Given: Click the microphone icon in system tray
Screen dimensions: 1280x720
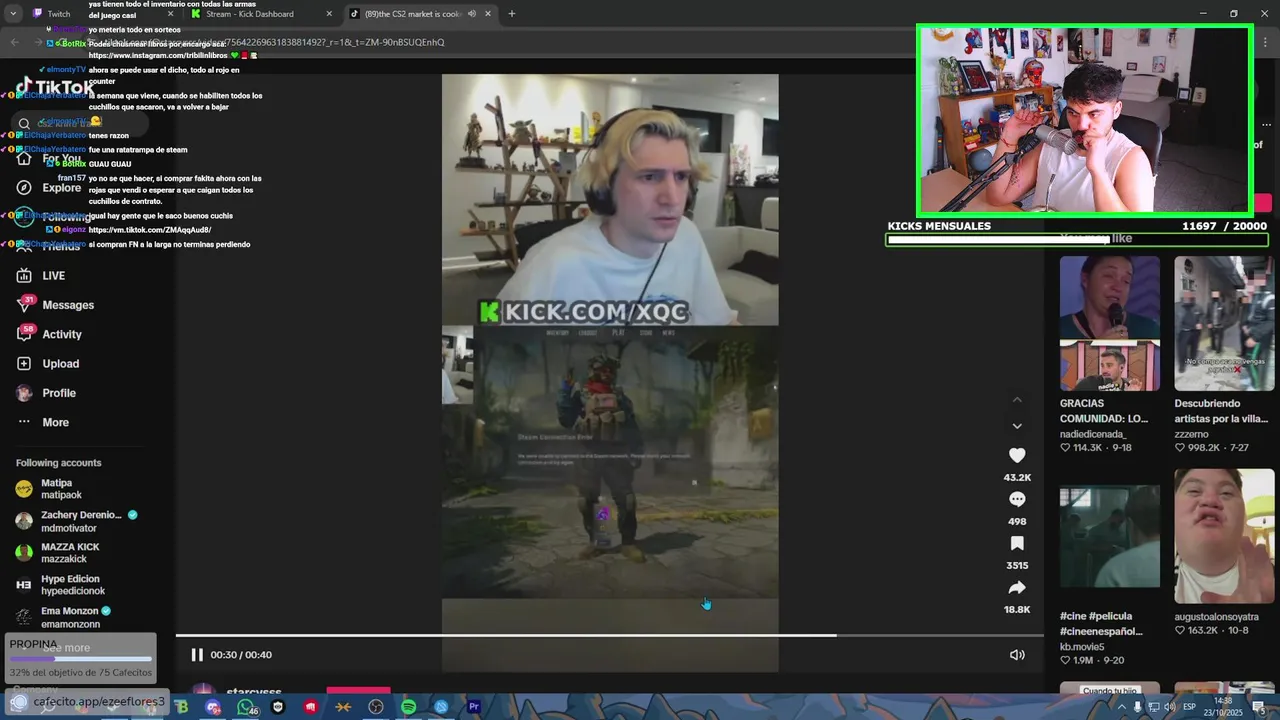Looking at the screenshot, I should point(1138,707).
